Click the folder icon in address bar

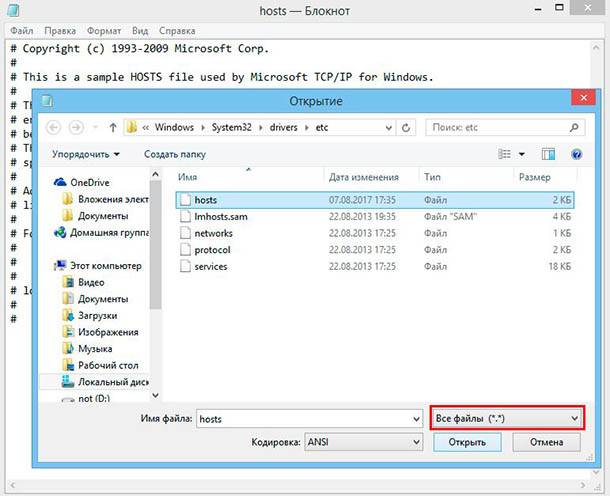click(x=132, y=127)
